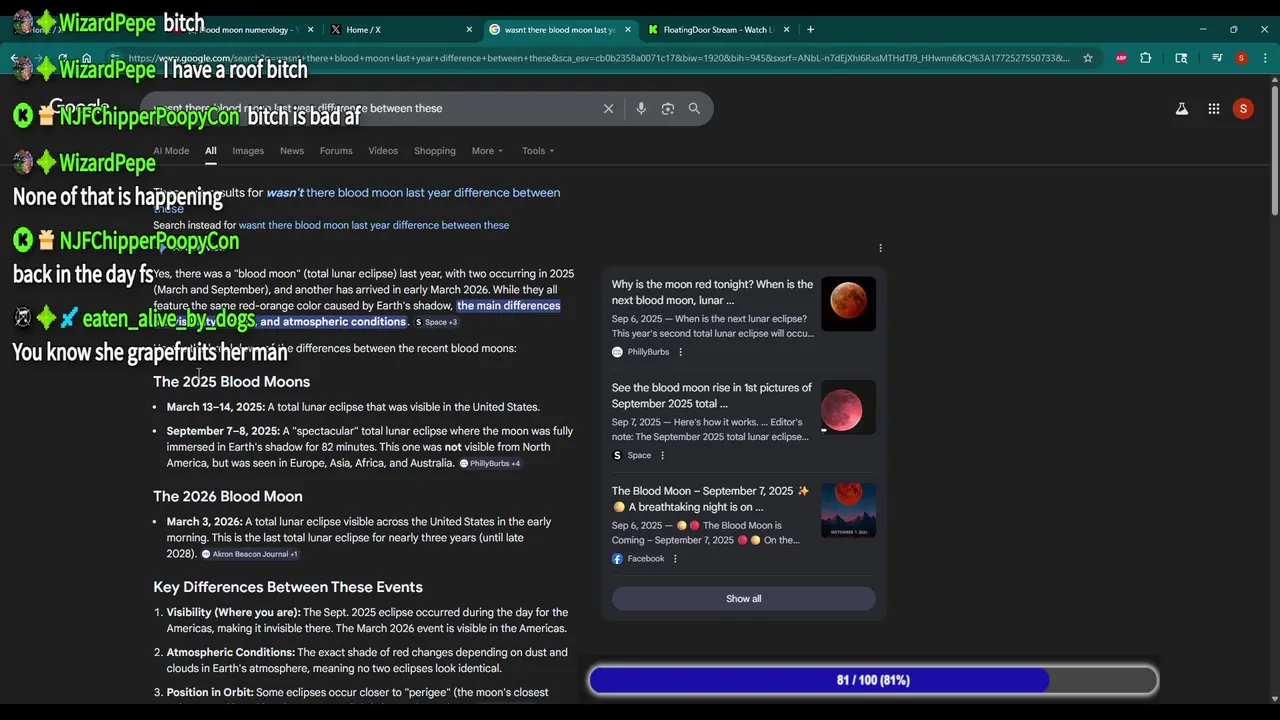Open the Adblock Plus extension
This screenshot has width=1280, height=720.
pyautogui.click(x=1121, y=58)
